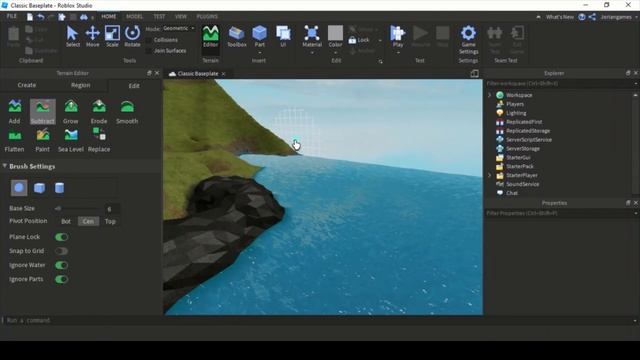Switch to the TEST ribbon tab
Image resolution: width=640 pixels, height=360 pixels.
[159, 17]
